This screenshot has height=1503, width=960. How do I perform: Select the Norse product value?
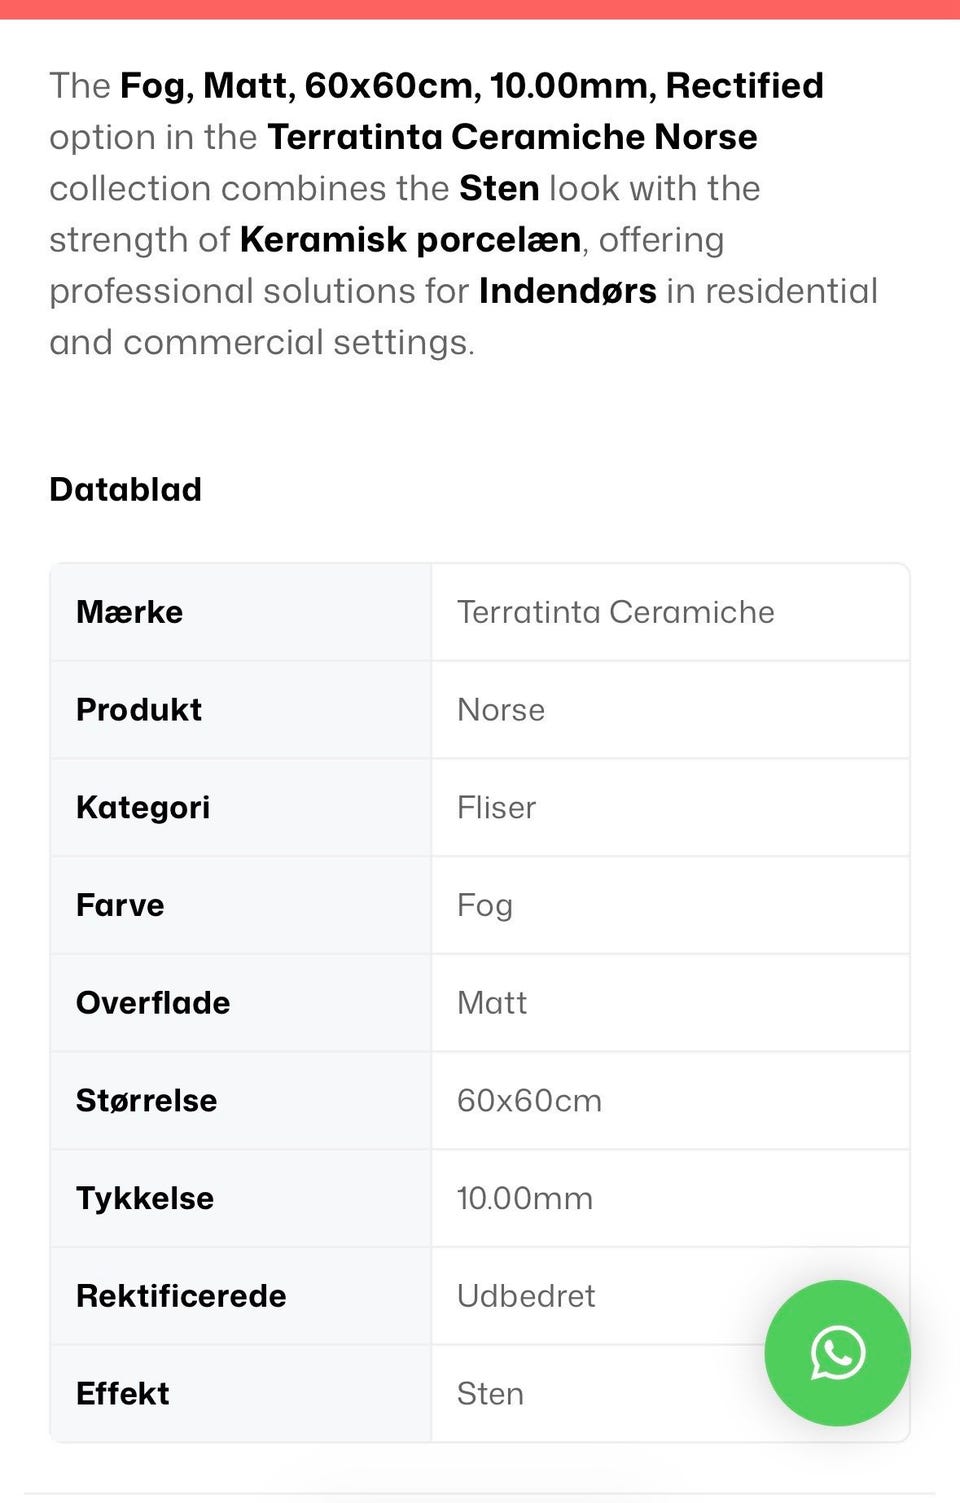pos(501,710)
